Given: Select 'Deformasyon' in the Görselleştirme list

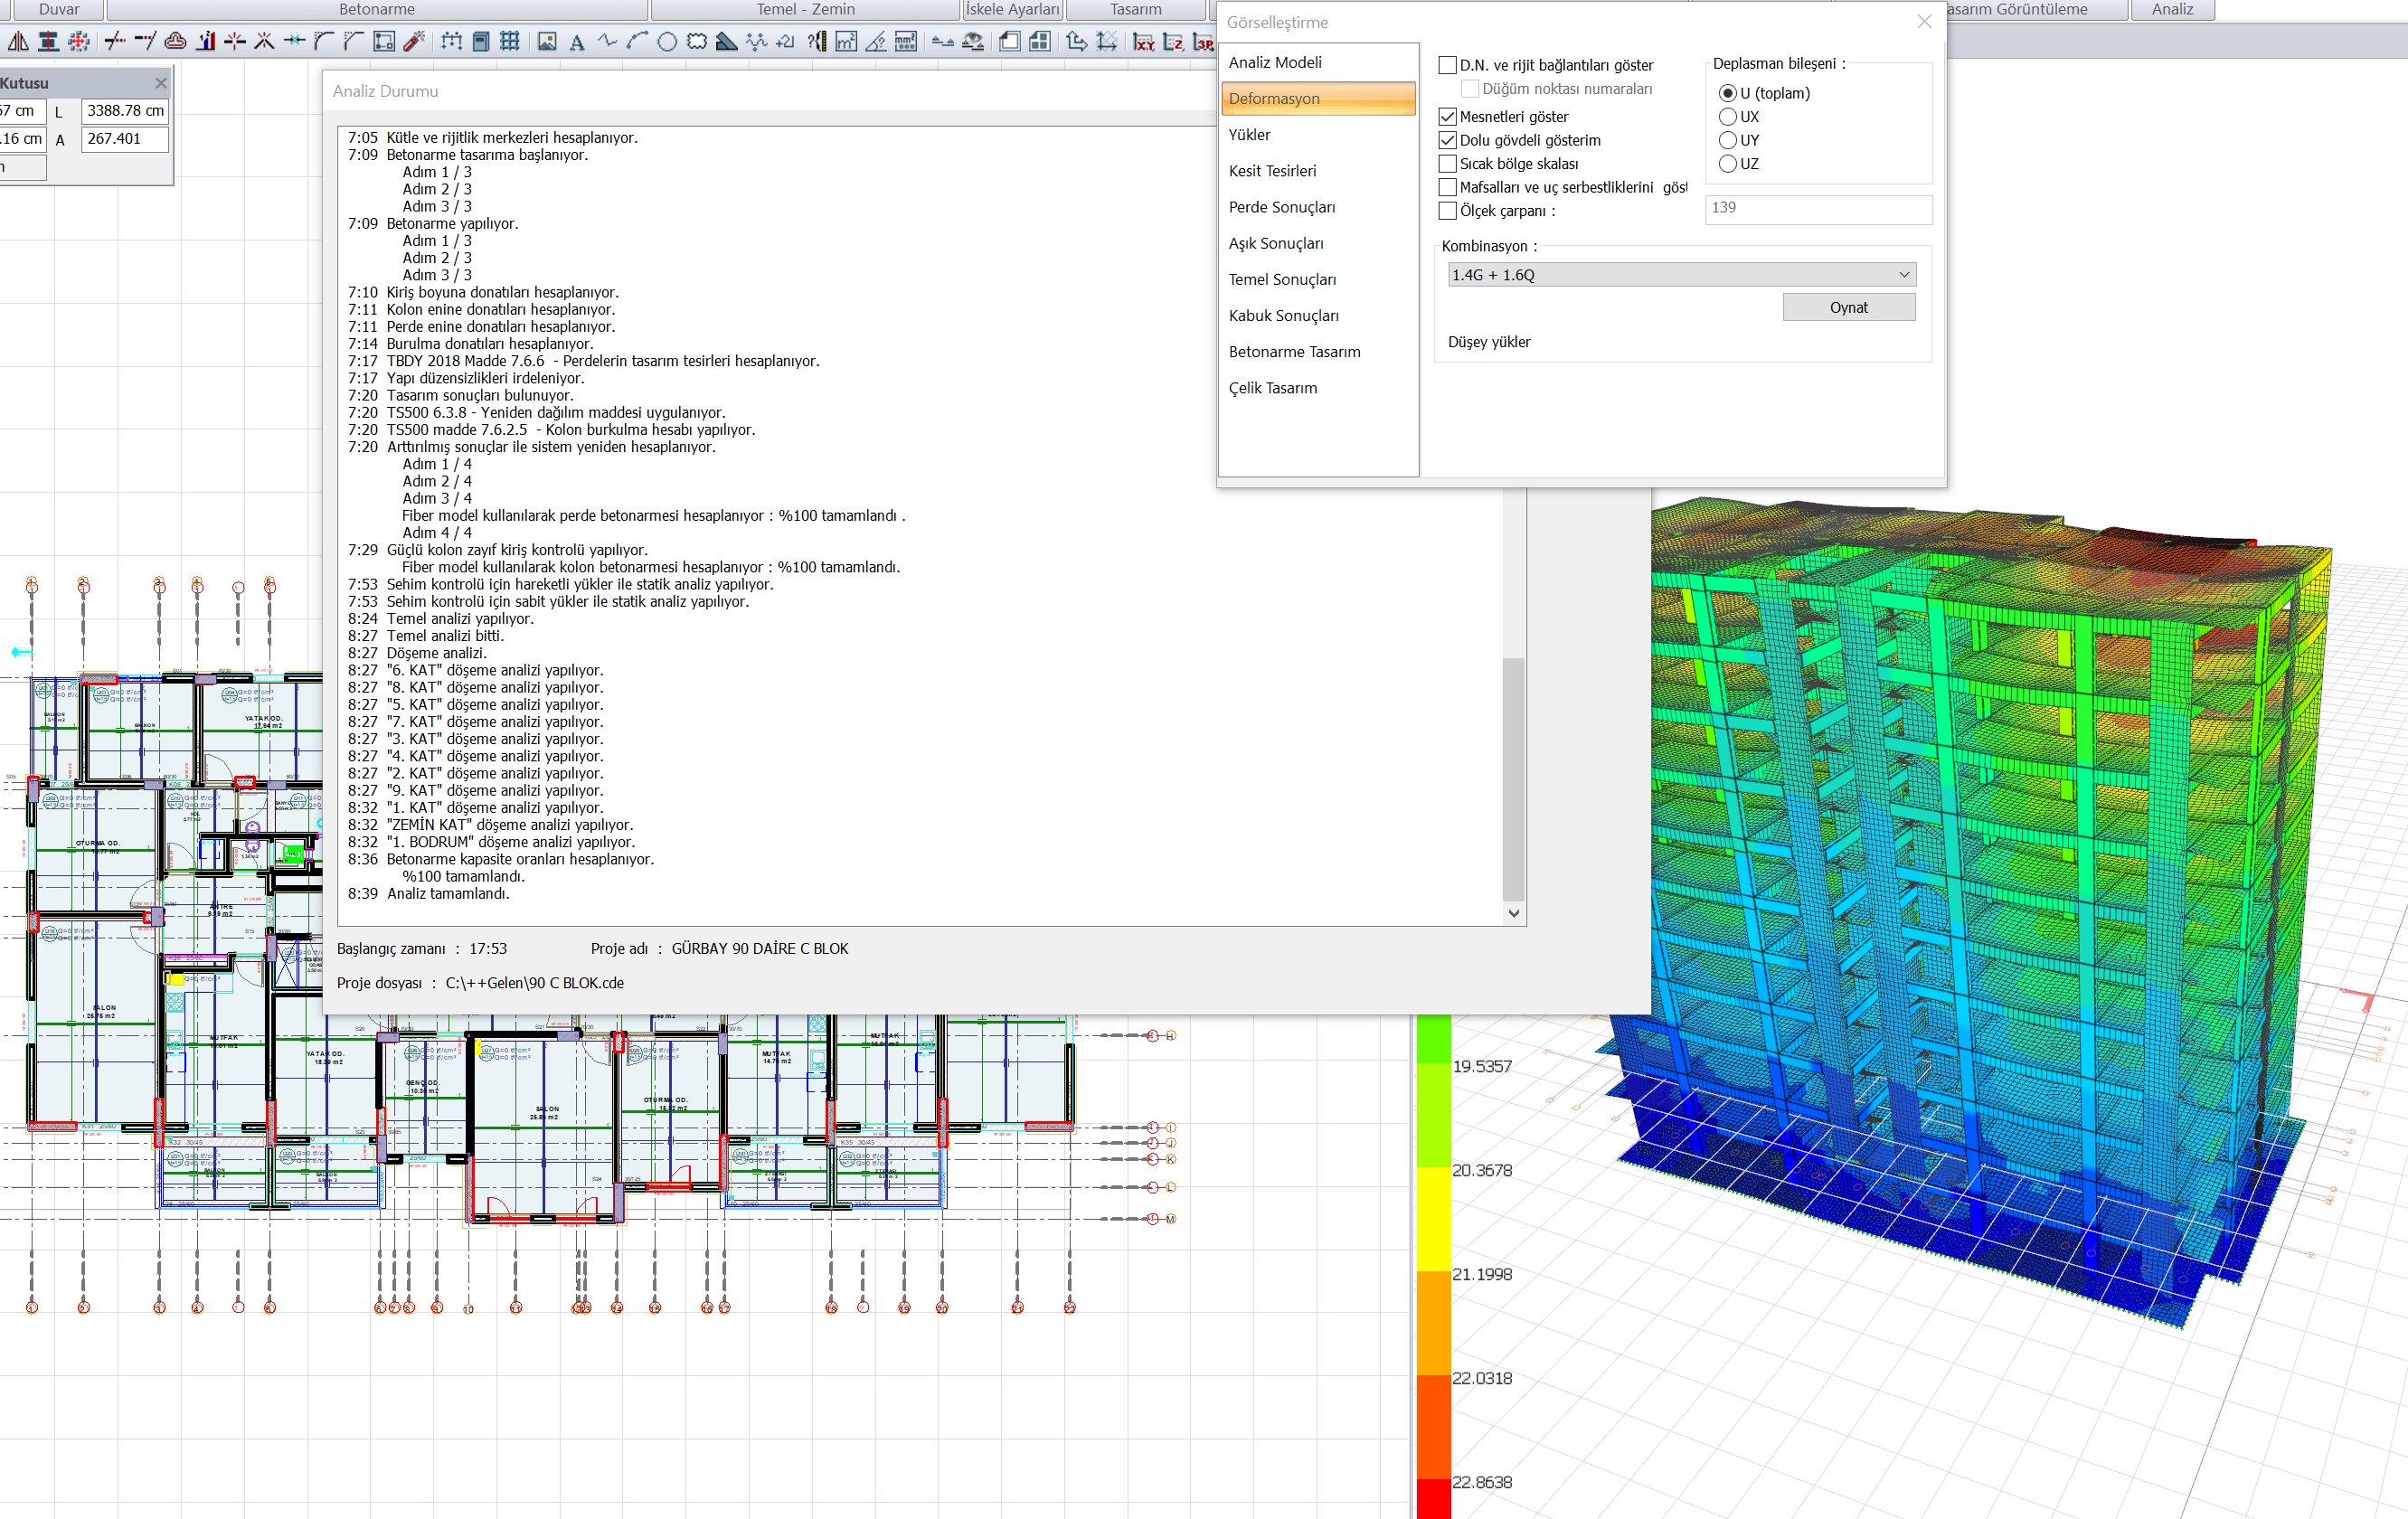Looking at the screenshot, I should 1318,98.
